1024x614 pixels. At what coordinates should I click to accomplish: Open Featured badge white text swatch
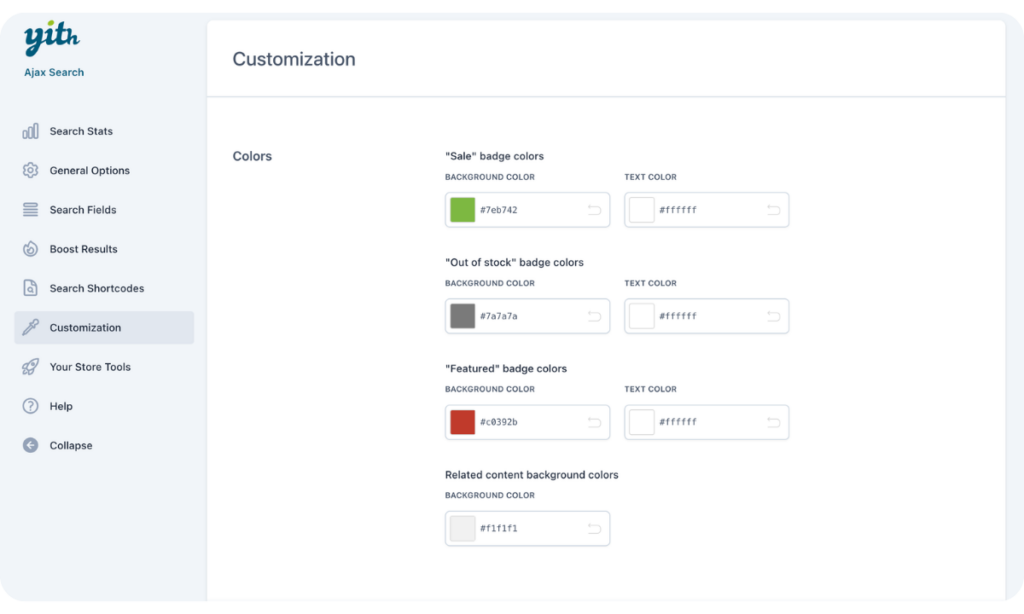tap(641, 422)
